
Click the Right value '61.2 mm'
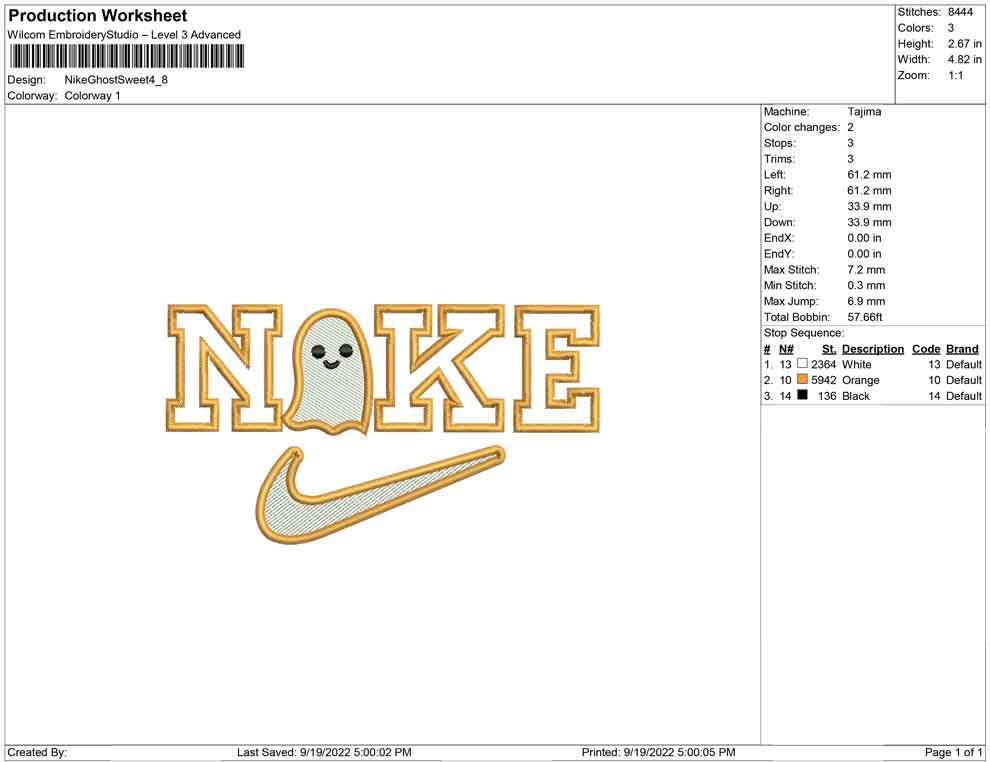pyautogui.click(x=869, y=191)
